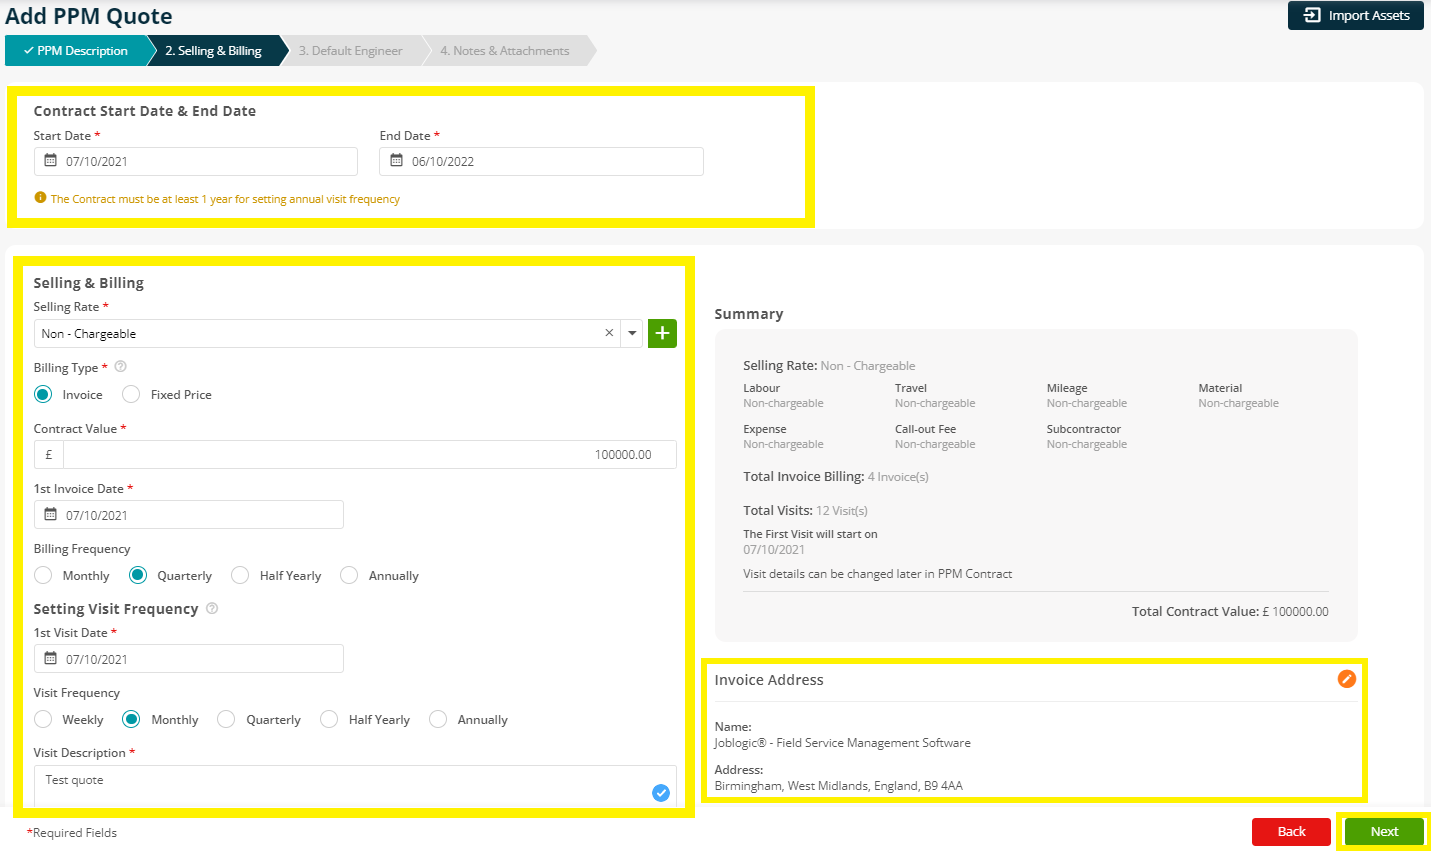Click the Billing Type help question icon
The height and width of the screenshot is (851, 1431).
[121, 367]
